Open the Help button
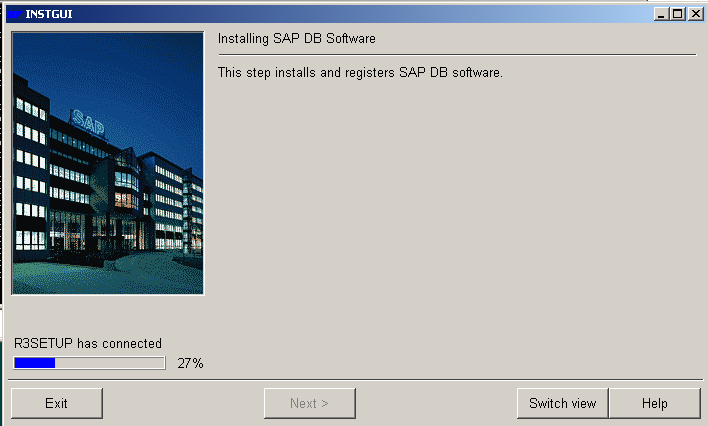 [655, 403]
